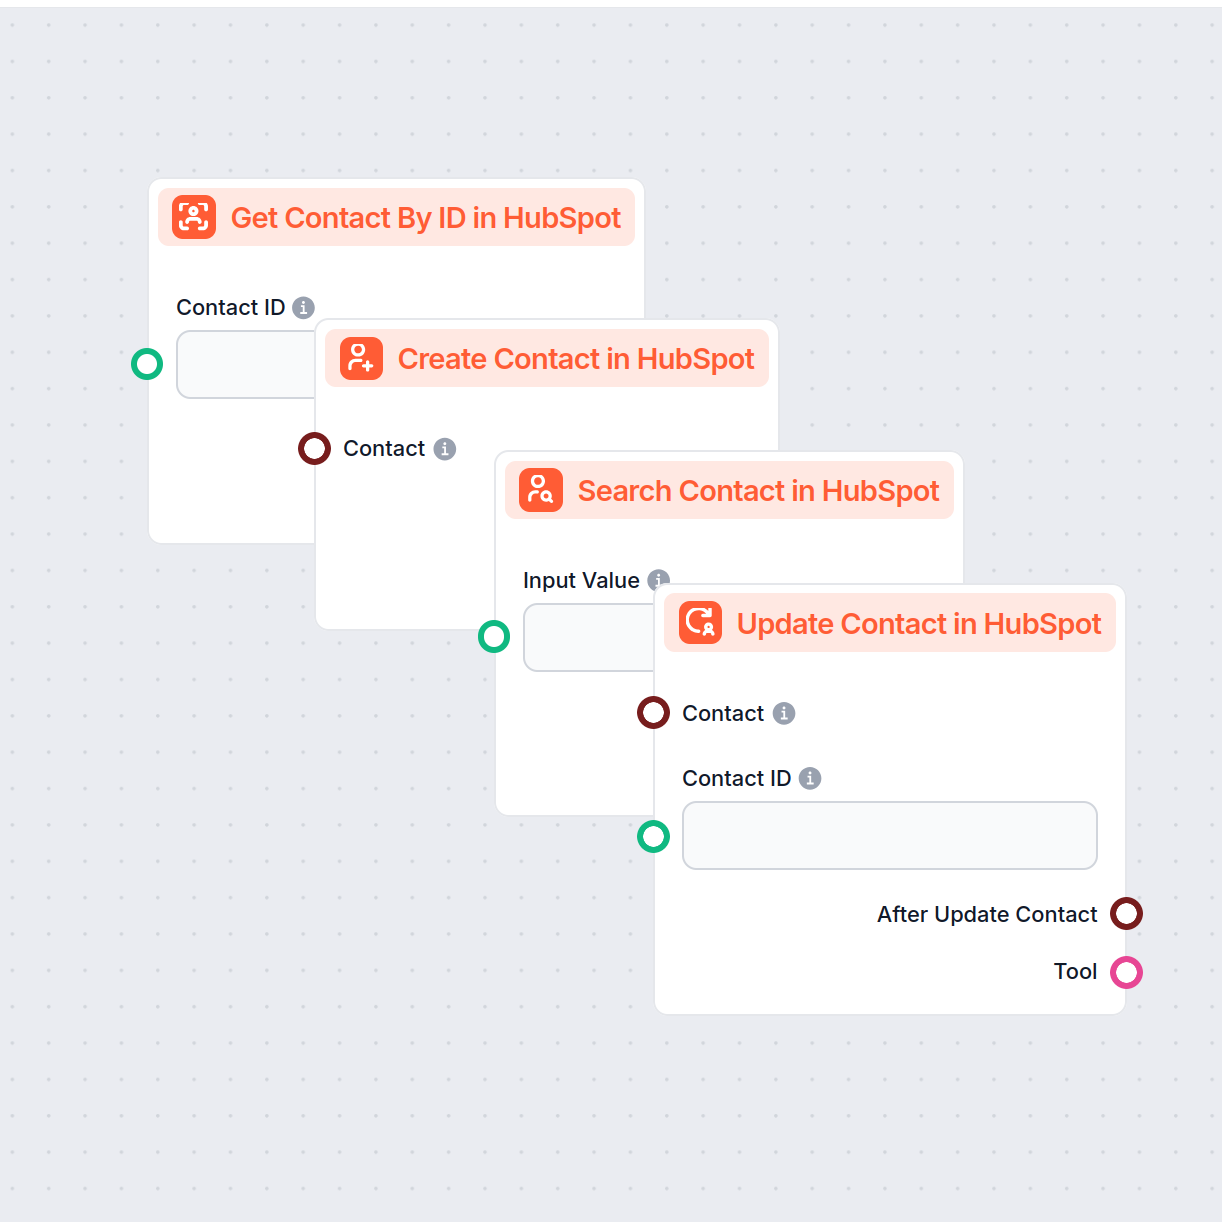Click the Contact ID input on Get Contact node
This screenshot has width=1222, height=1222.
(248, 365)
